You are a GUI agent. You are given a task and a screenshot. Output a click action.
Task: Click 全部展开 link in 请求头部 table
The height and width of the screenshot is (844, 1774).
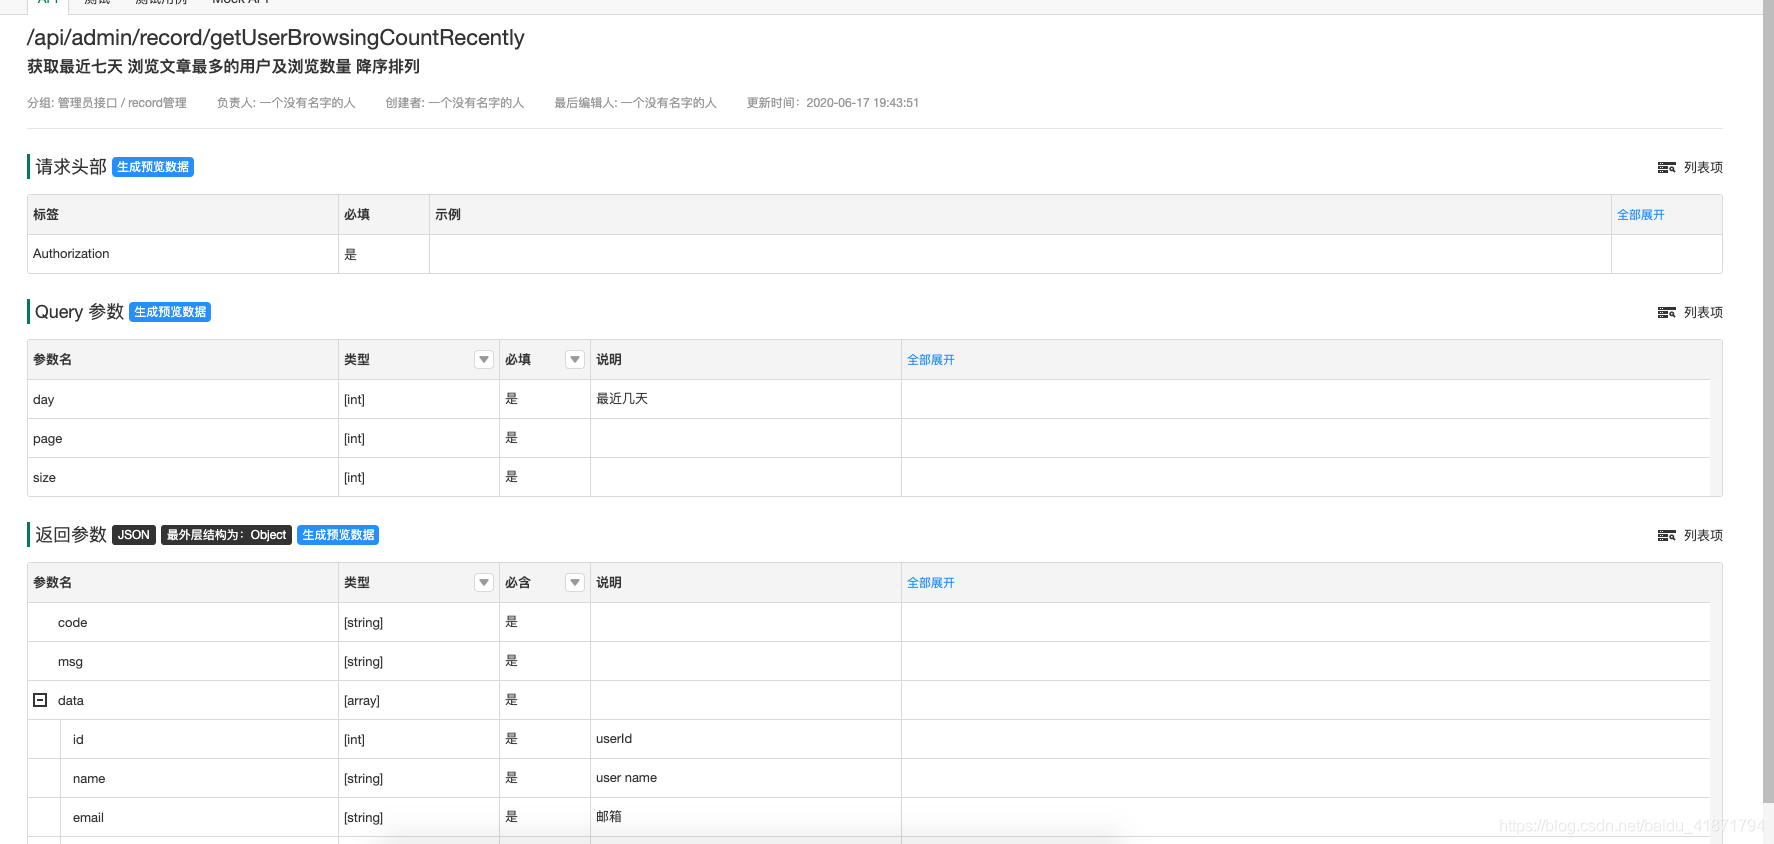pos(1641,215)
